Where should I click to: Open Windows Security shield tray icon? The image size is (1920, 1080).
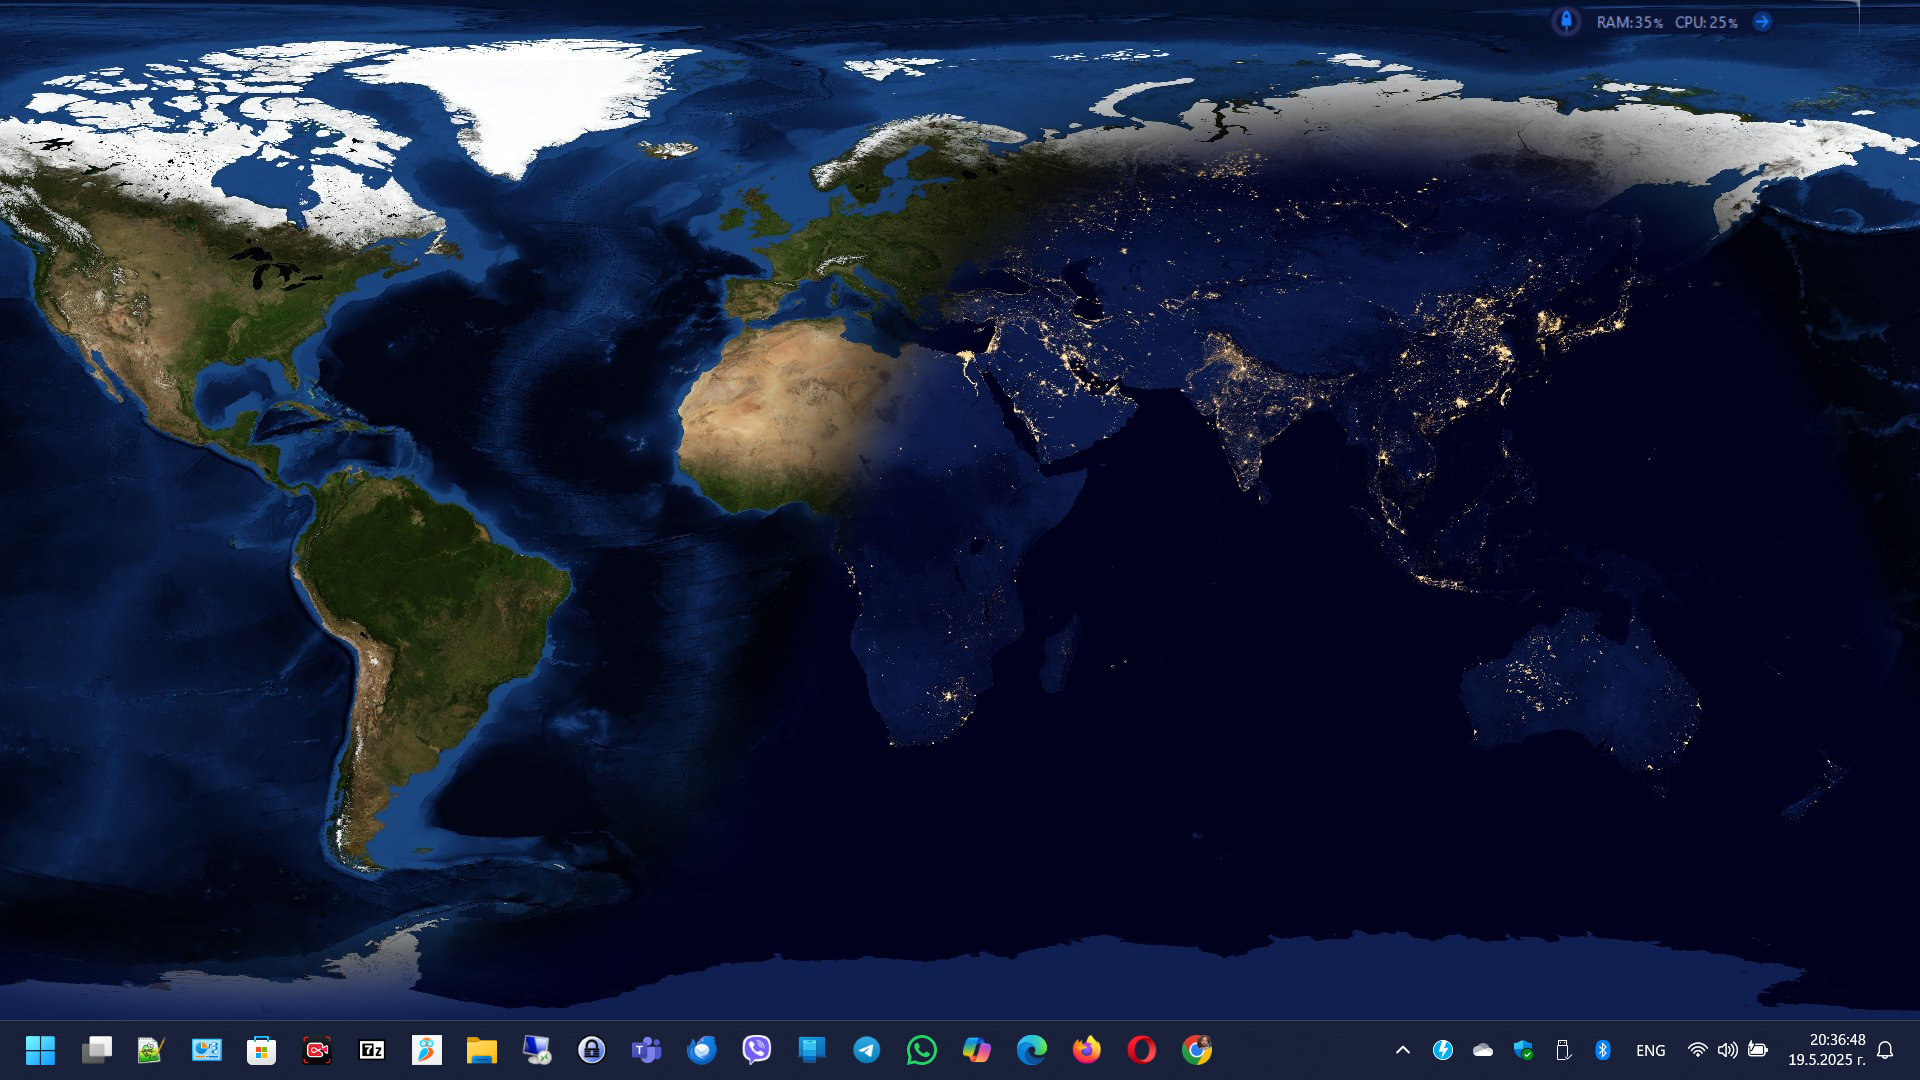[x=1523, y=1050]
